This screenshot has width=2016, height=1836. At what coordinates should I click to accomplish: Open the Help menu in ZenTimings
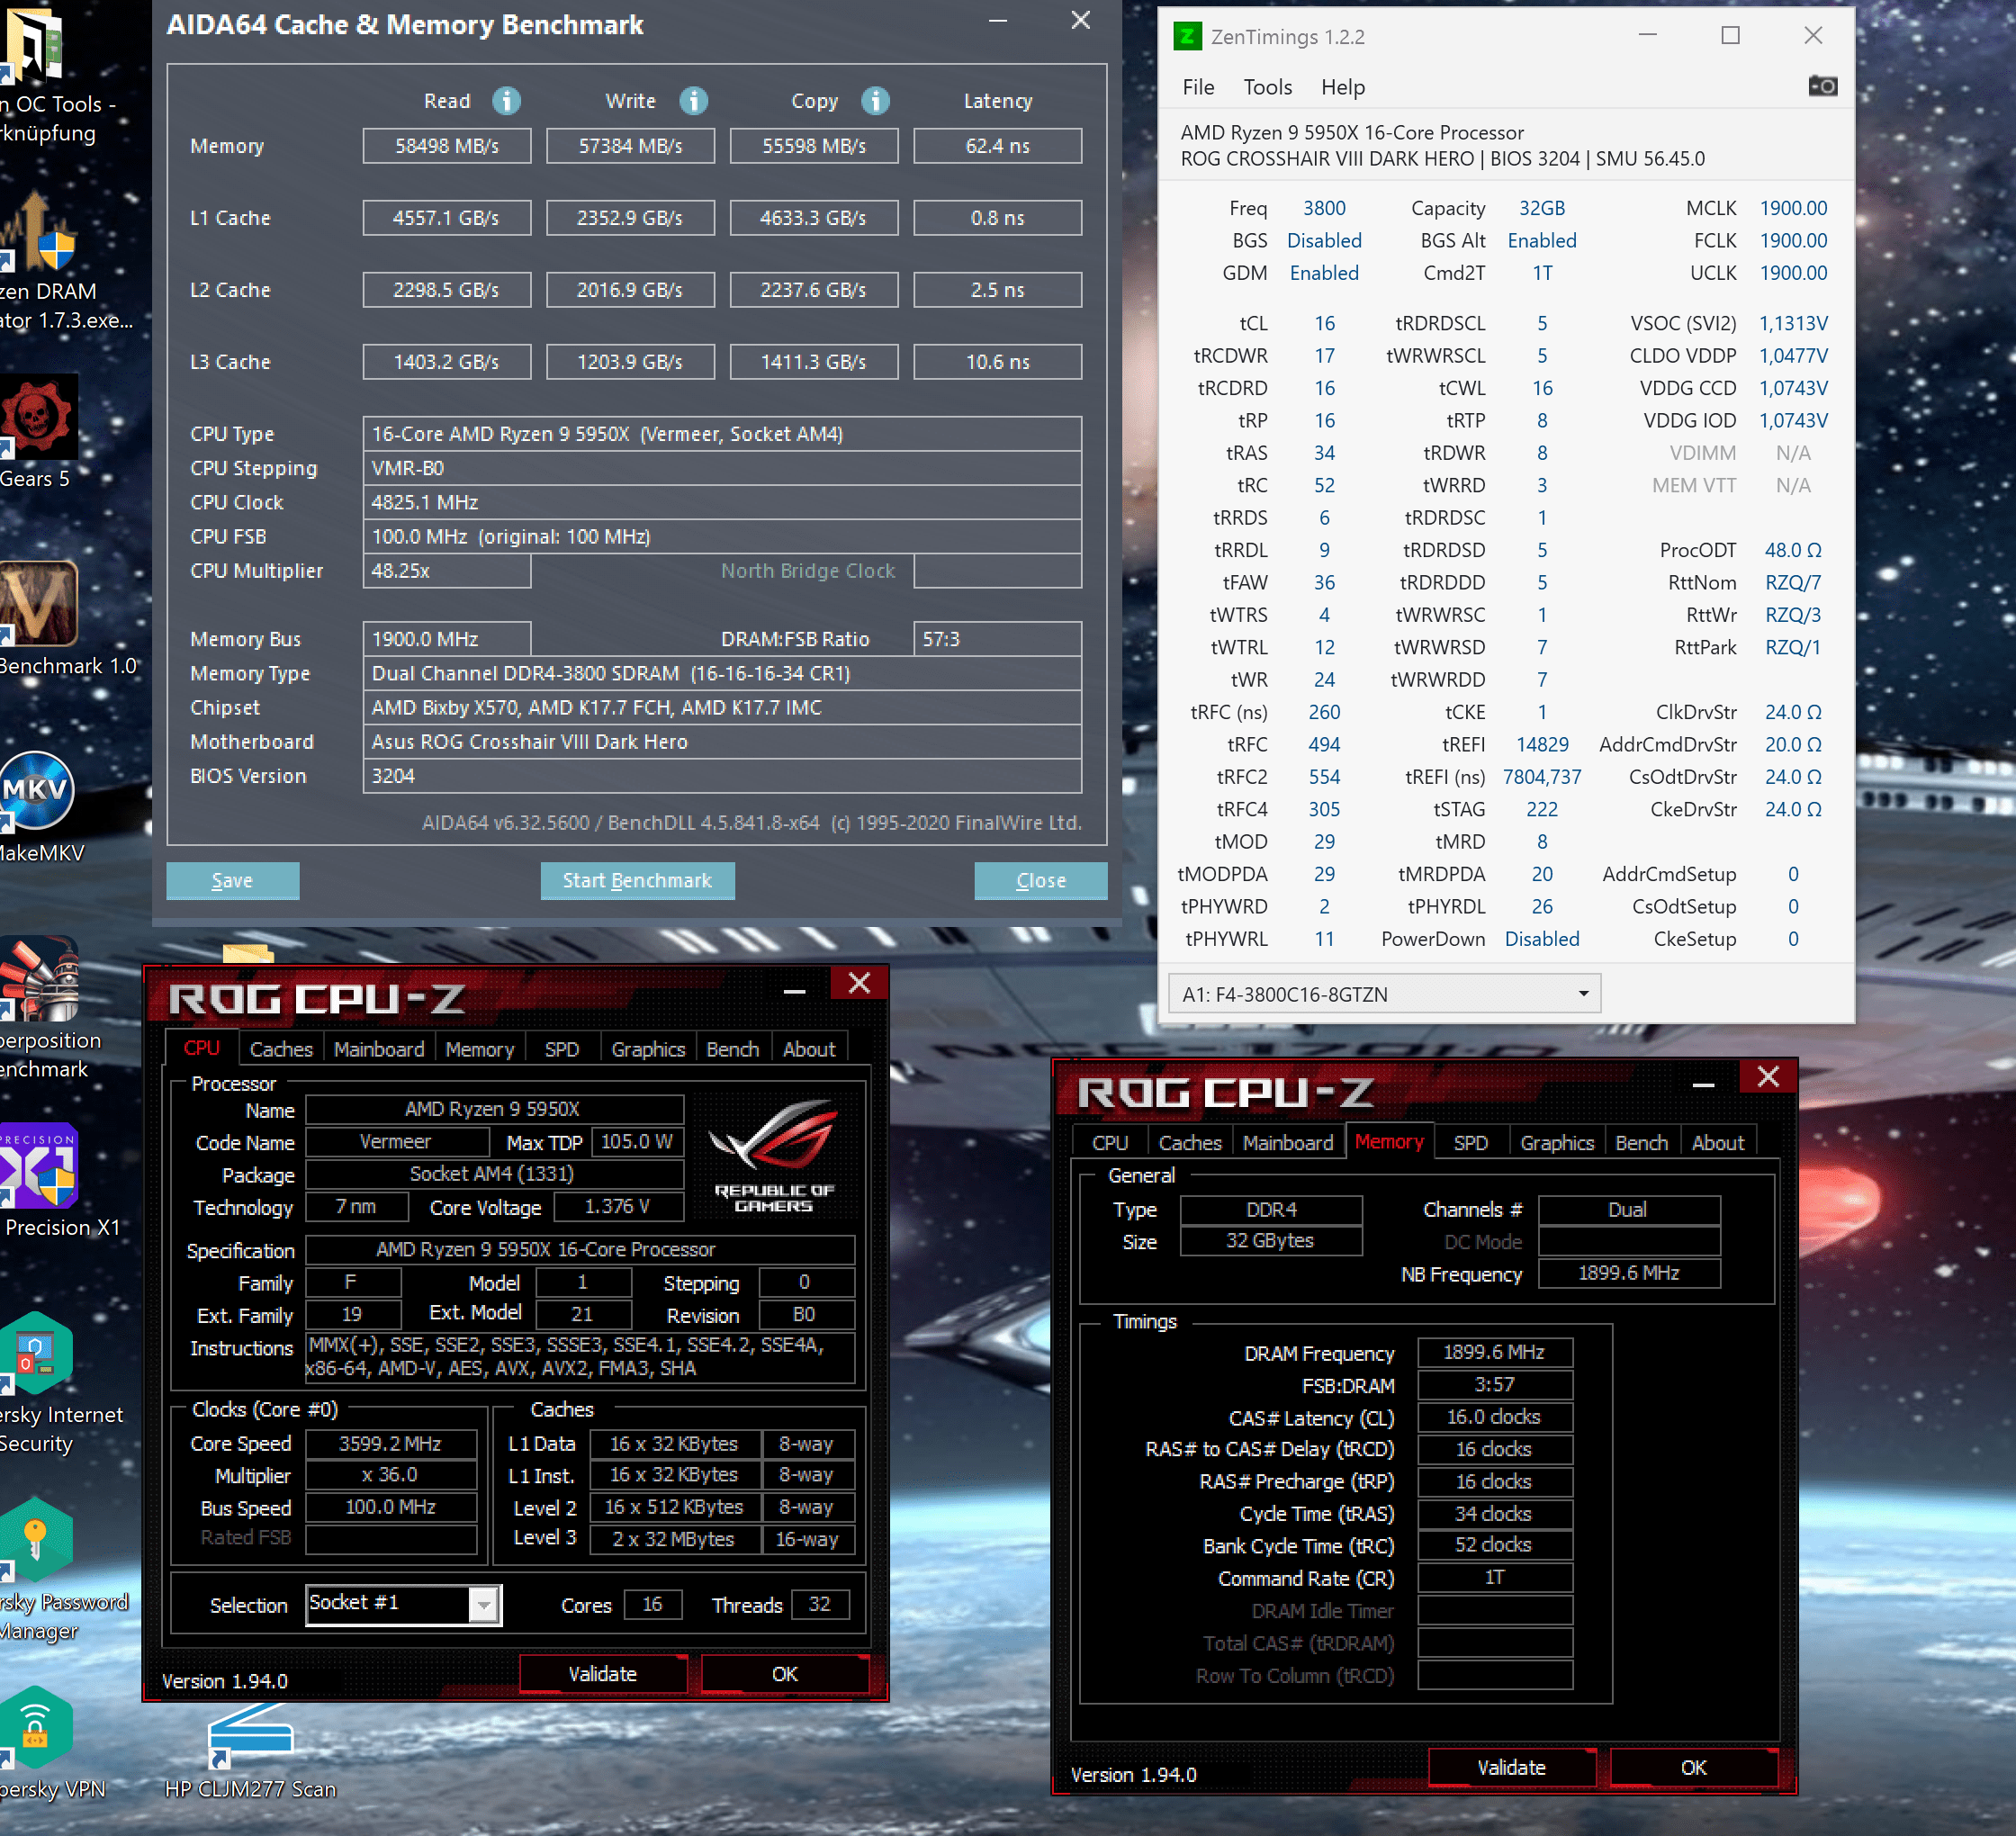click(1342, 87)
